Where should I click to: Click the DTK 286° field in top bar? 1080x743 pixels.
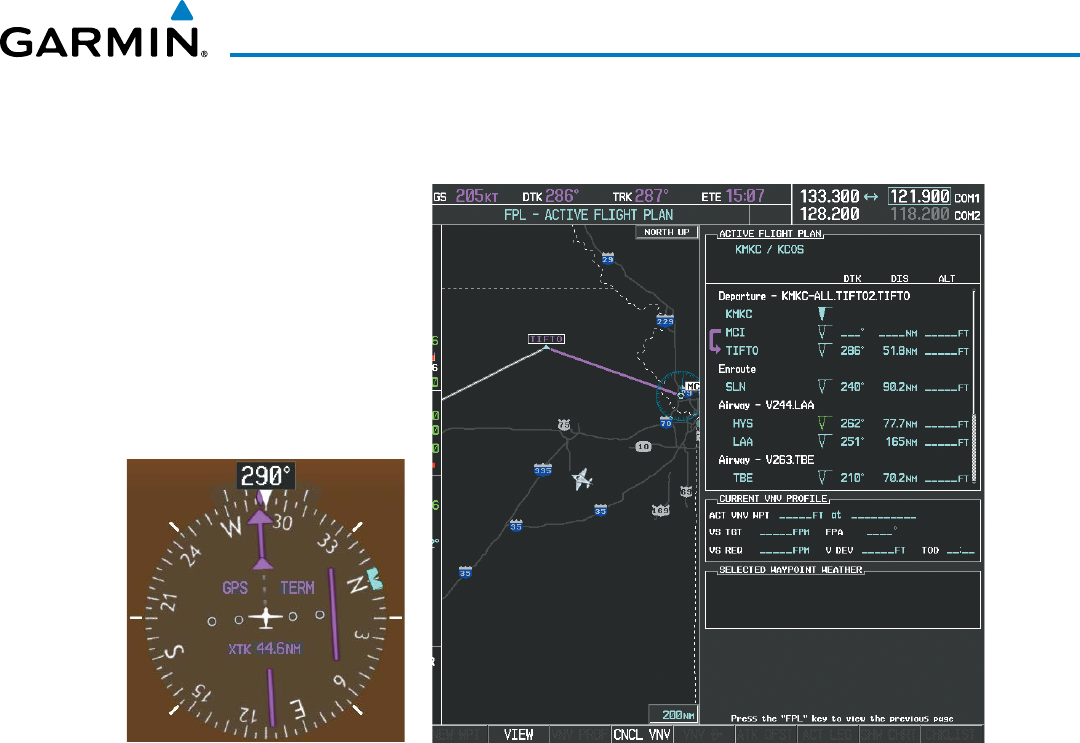click(550, 196)
